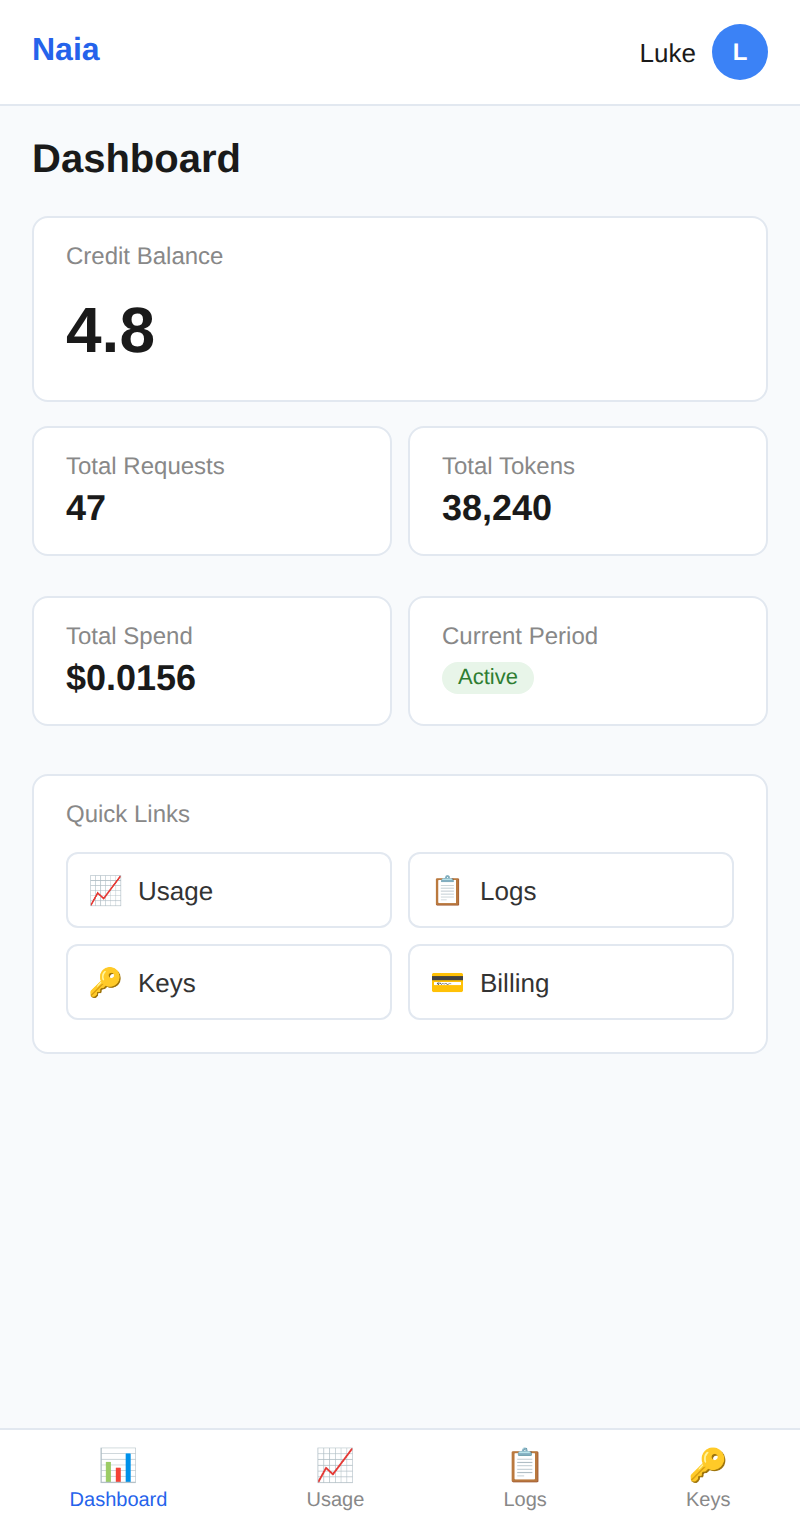Select the Keys icon in bottom nav

pyautogui.click(x=708, y=1464)
